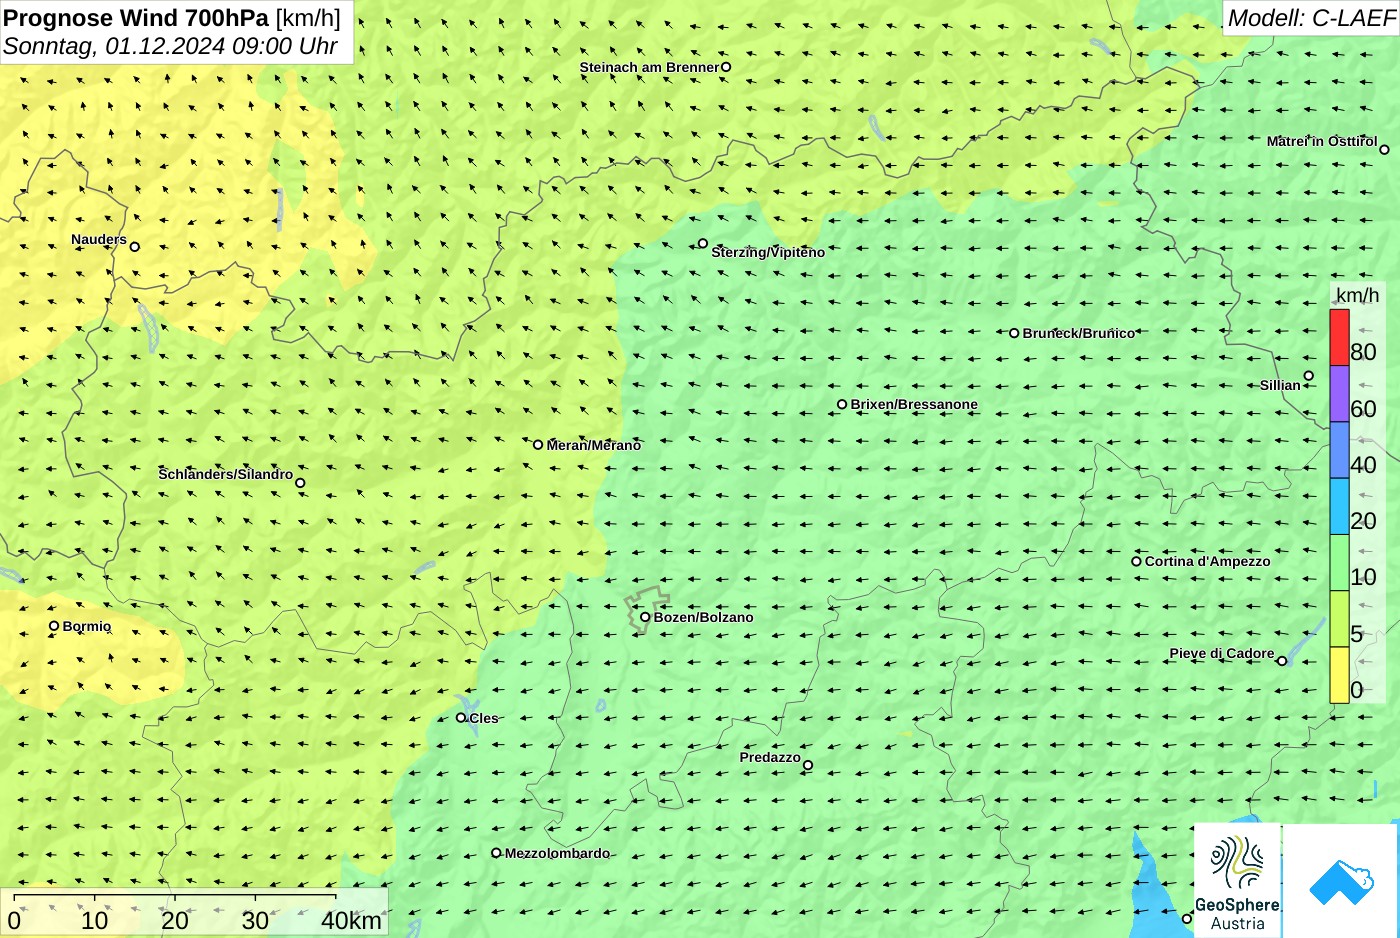
Task: Select the Mezzolombardo location marker
Action: [x=496, y=853]
